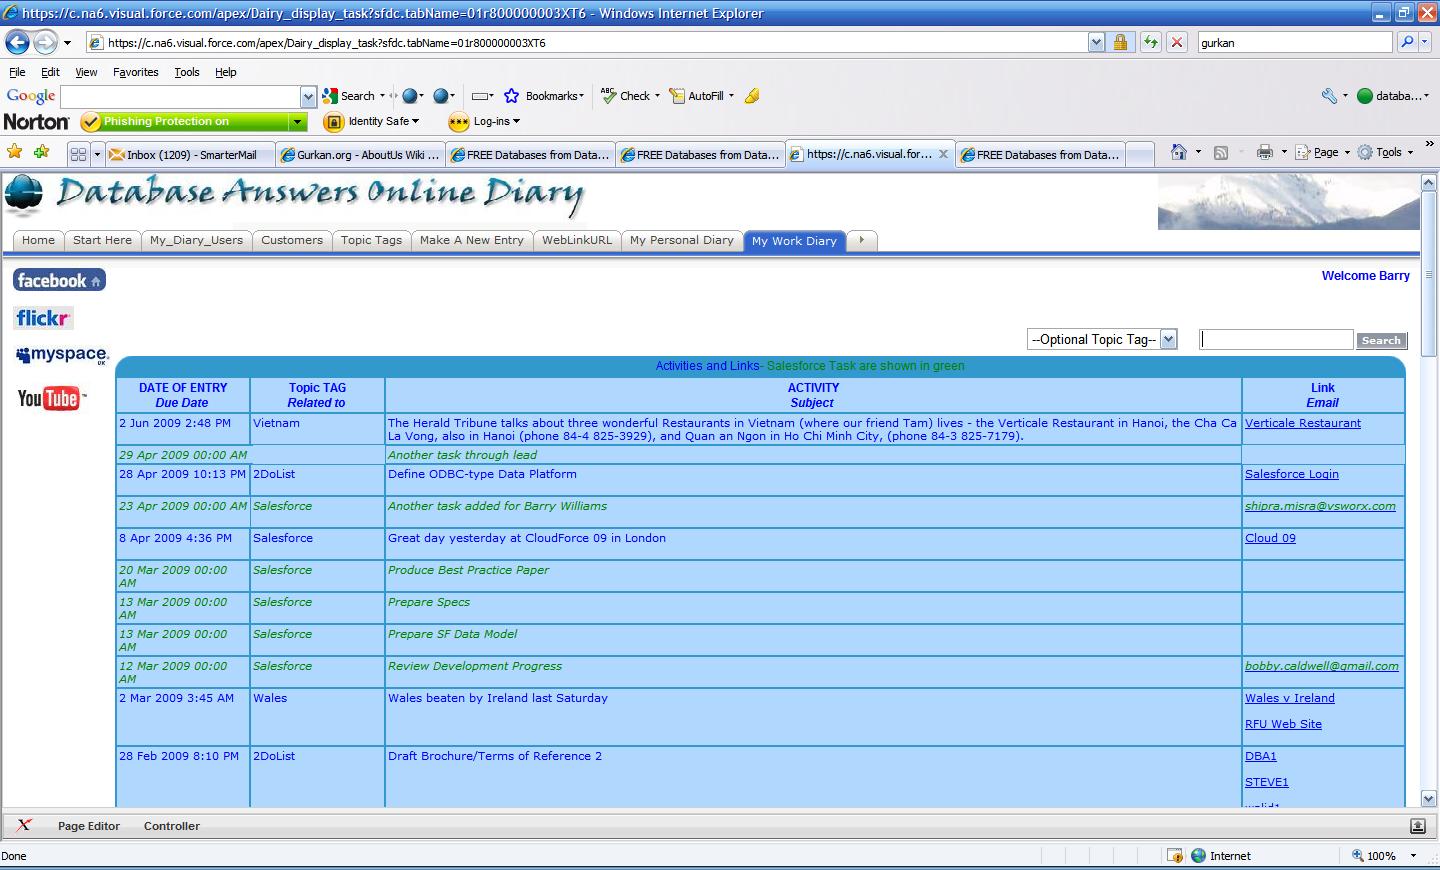Switch to the Make A New Entry tab

coord(471,240)
